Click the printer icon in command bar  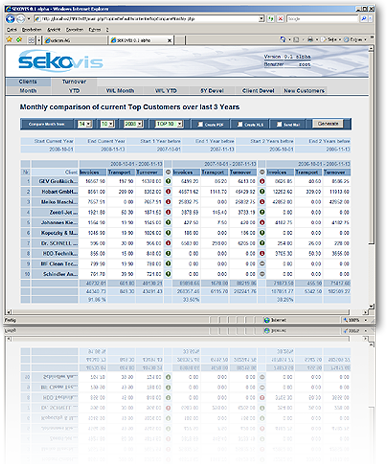(310, 40)
